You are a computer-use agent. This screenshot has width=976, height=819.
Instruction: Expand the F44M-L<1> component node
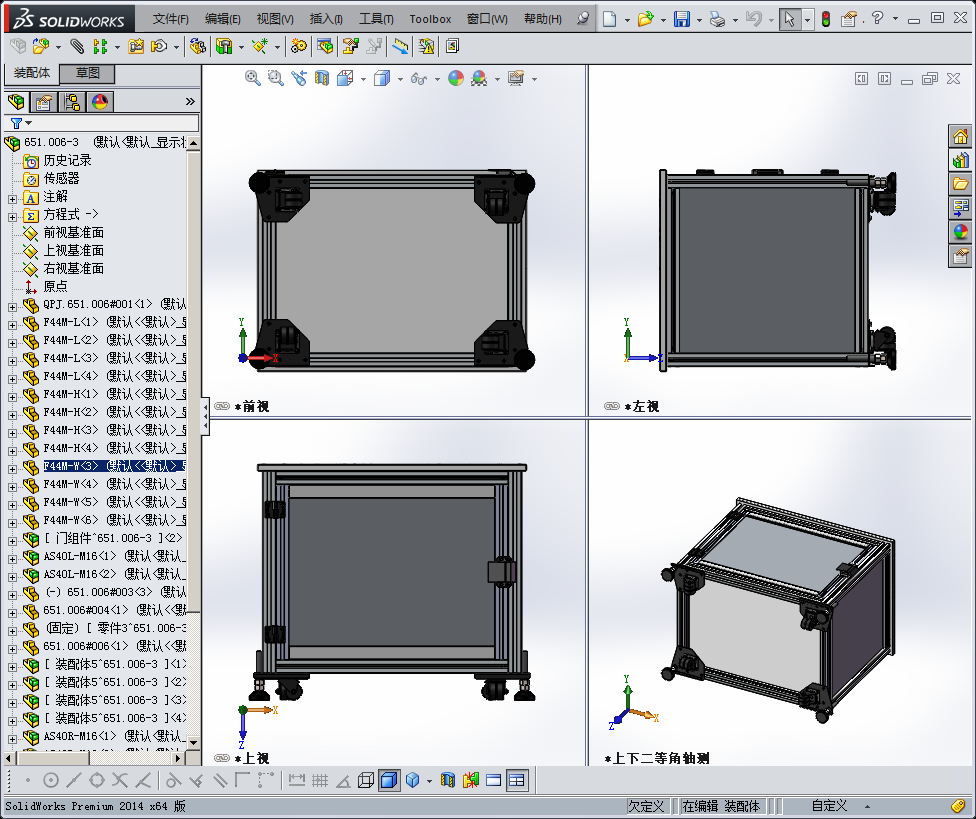12,325
